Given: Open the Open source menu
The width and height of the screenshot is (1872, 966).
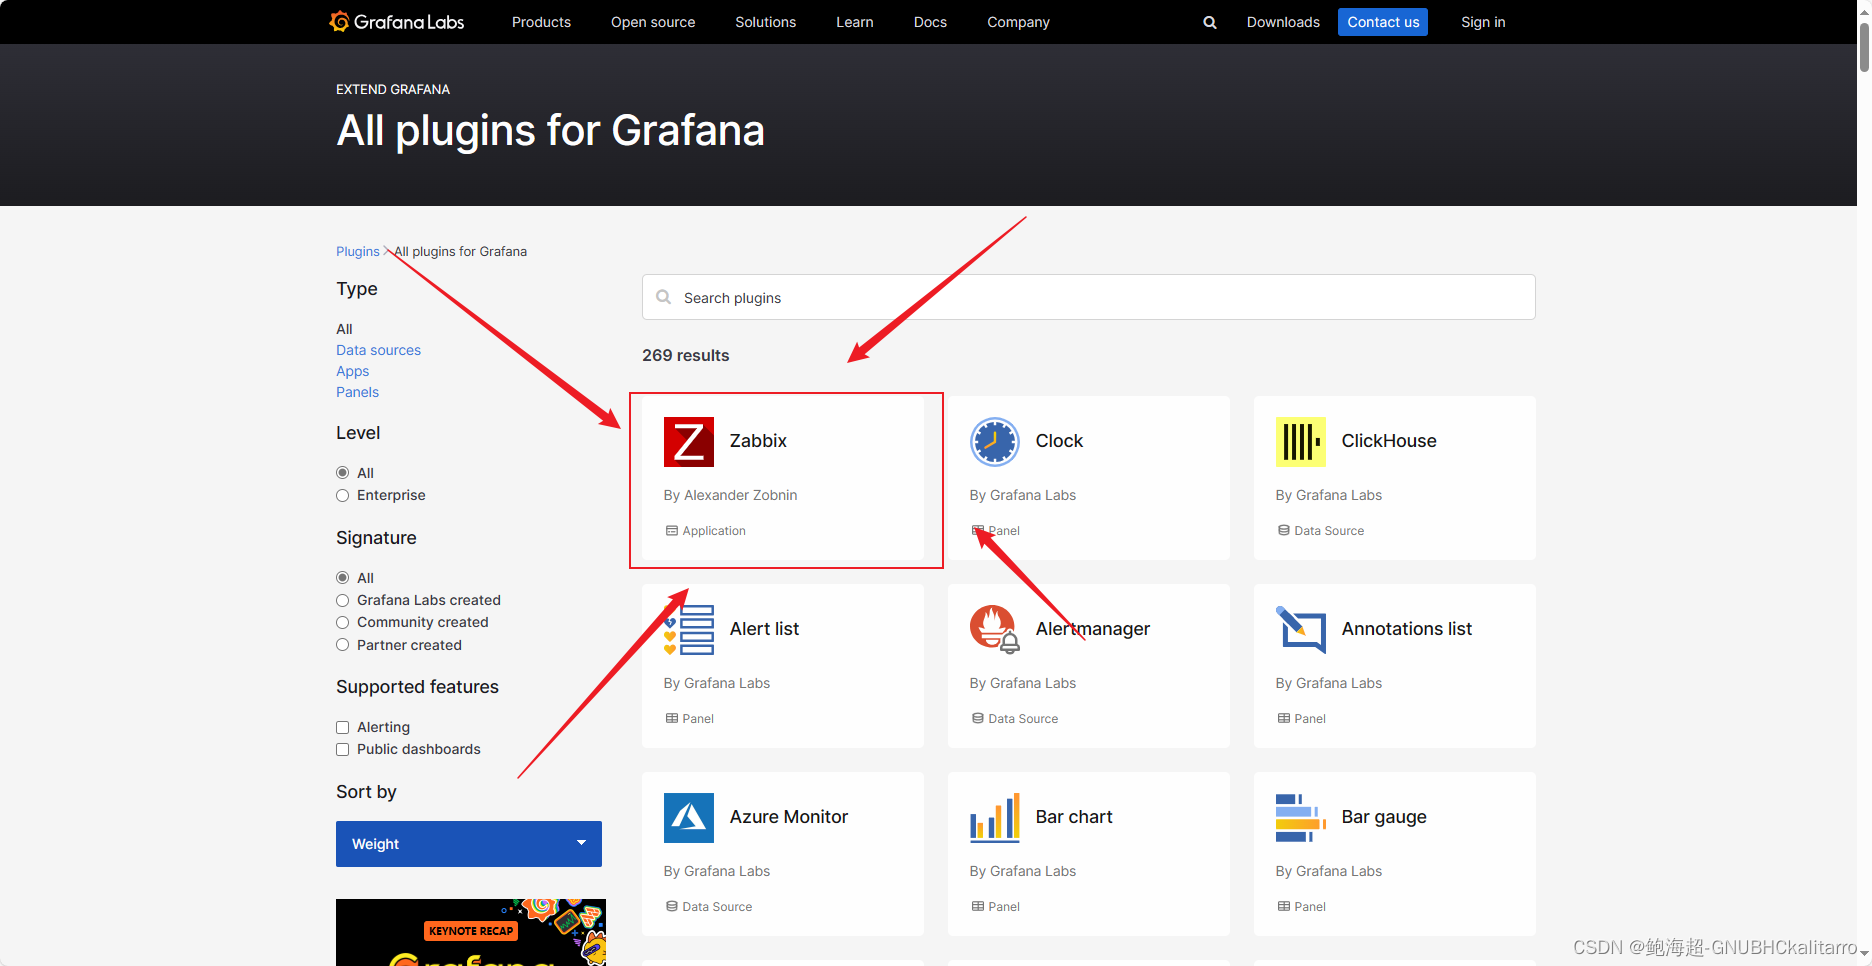Looking at the screenshot, I should (653, 22).
